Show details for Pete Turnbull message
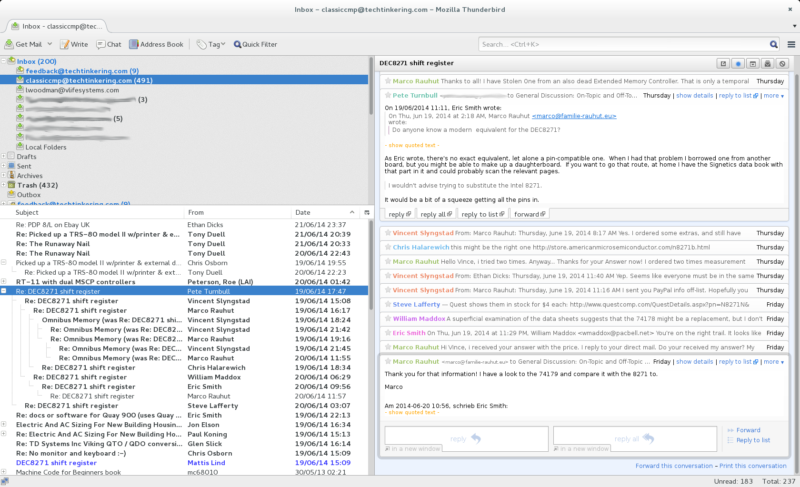 click(x=694, y=95)
